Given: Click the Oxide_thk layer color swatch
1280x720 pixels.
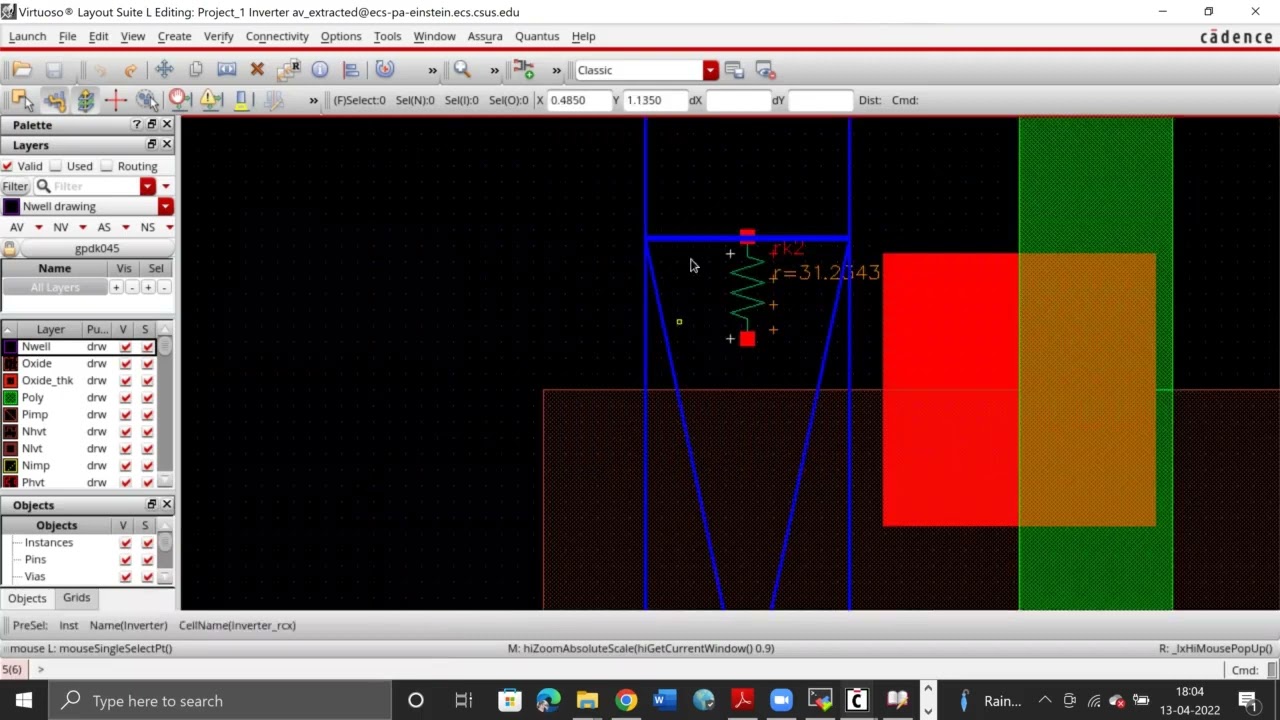Looking at the screenshot, I should click(10, 381).
